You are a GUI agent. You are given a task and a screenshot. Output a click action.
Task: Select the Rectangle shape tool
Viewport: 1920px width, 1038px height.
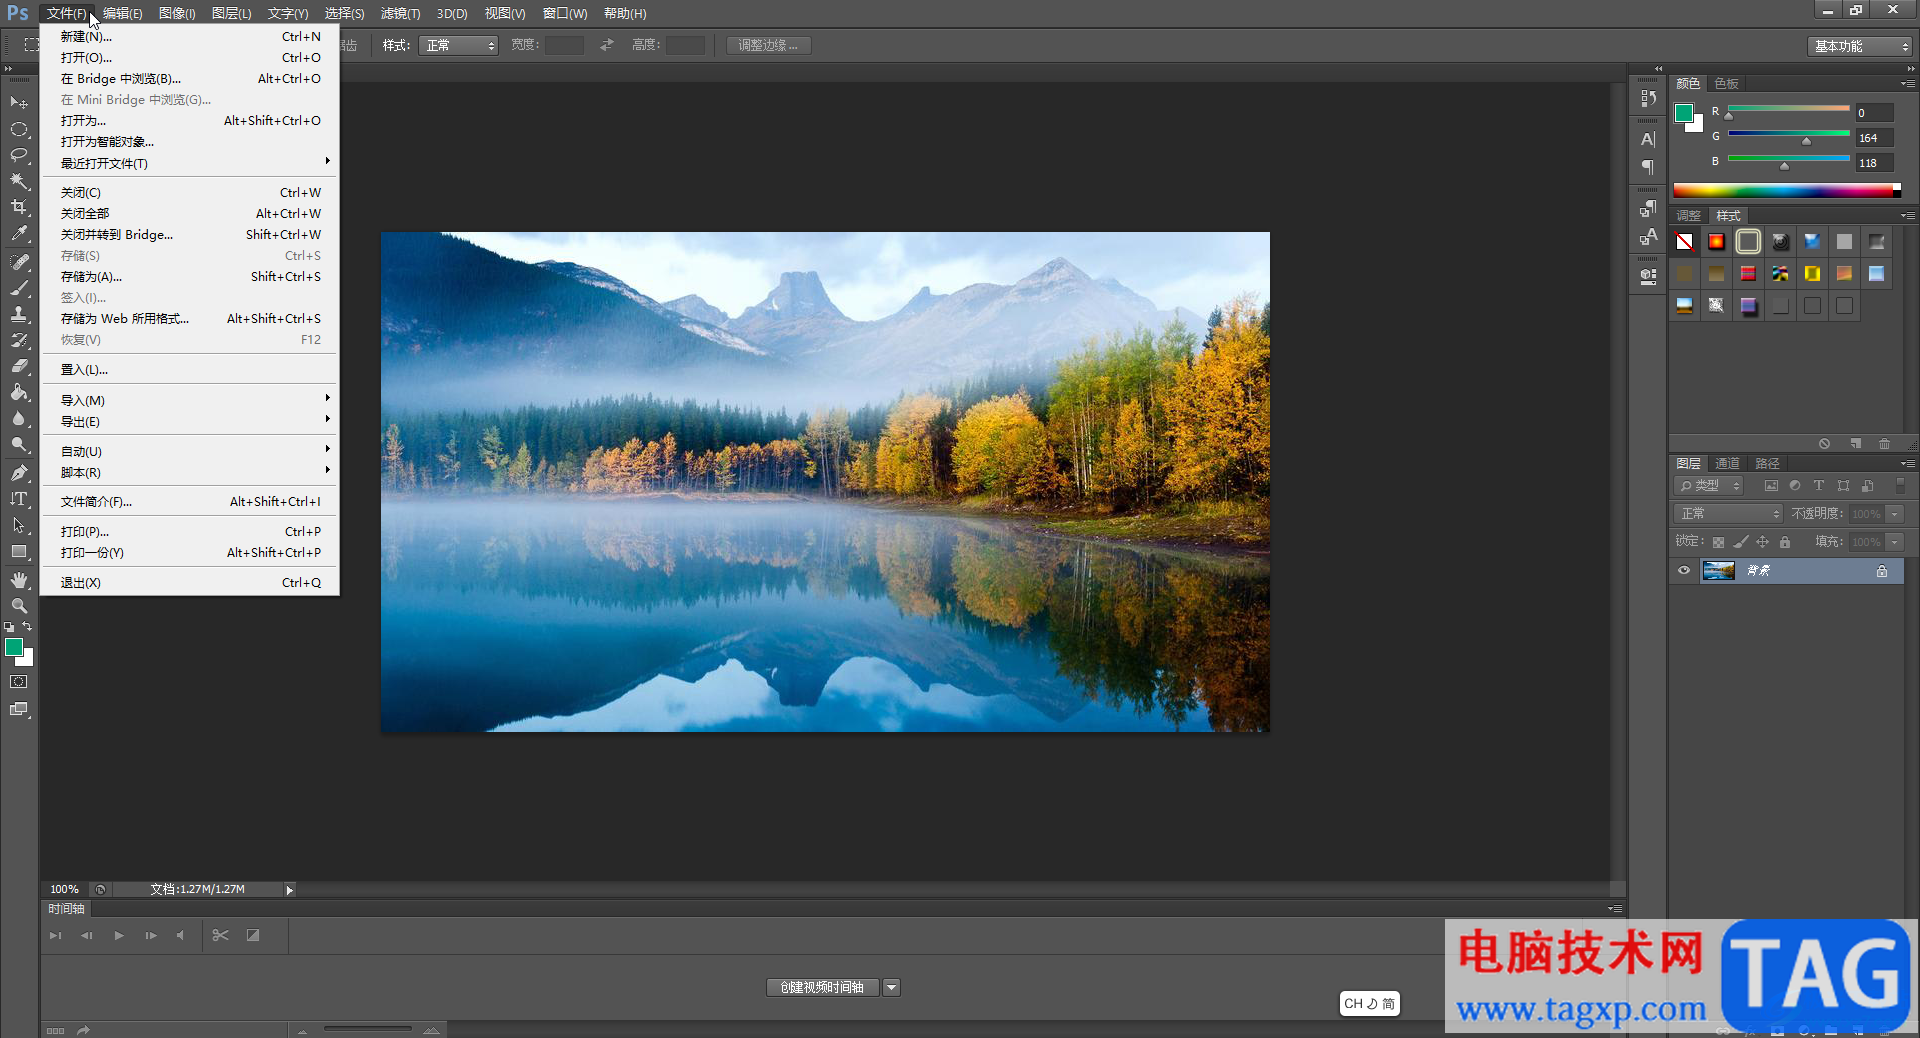(x=19, y=551)
